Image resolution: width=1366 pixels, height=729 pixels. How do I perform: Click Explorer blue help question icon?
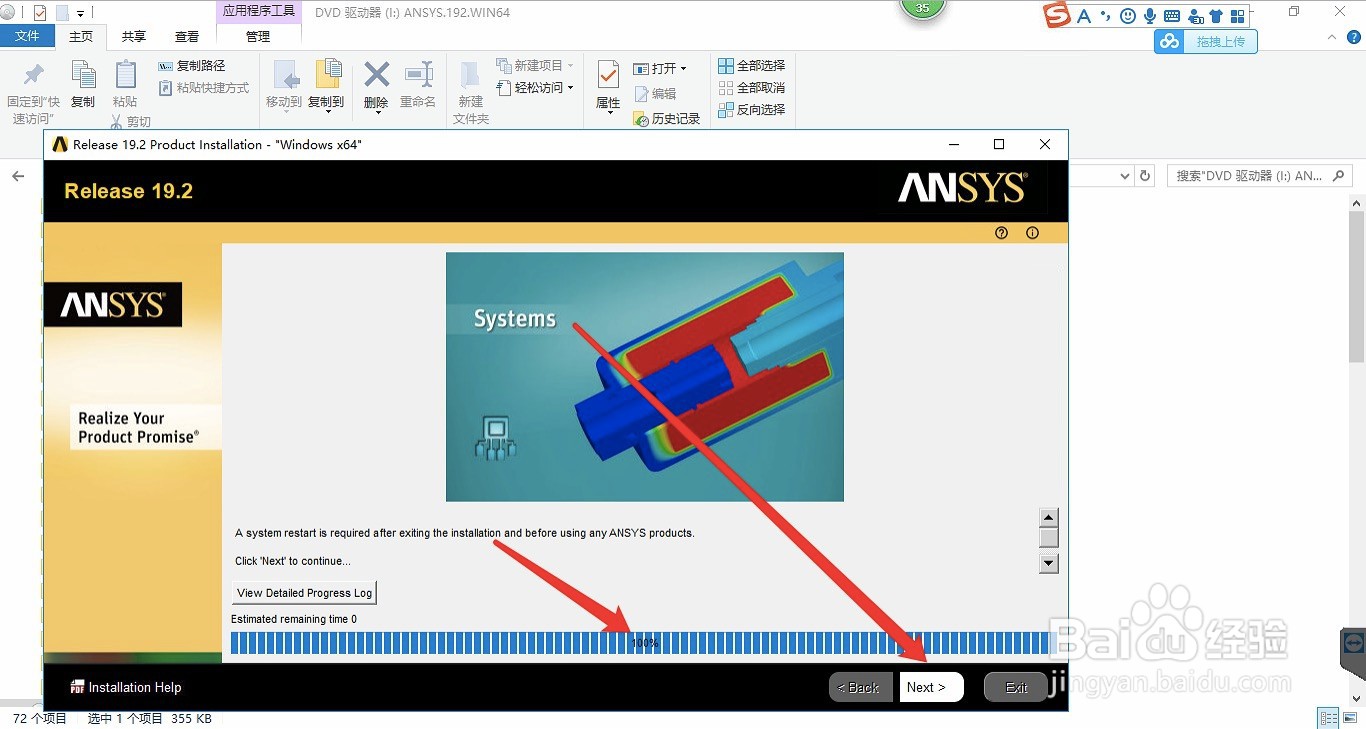pyautogui.click(x=1352, y=37)
